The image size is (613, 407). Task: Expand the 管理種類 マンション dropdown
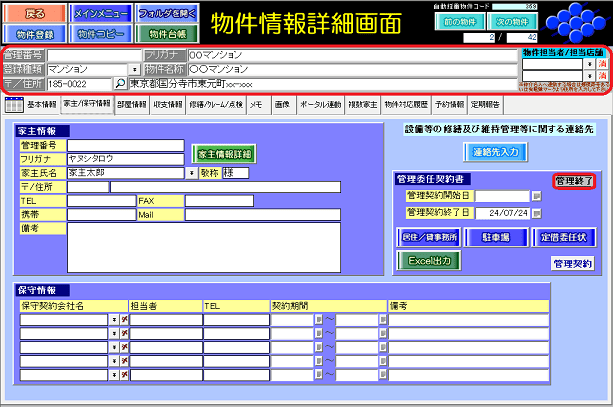tap(134, 70)
